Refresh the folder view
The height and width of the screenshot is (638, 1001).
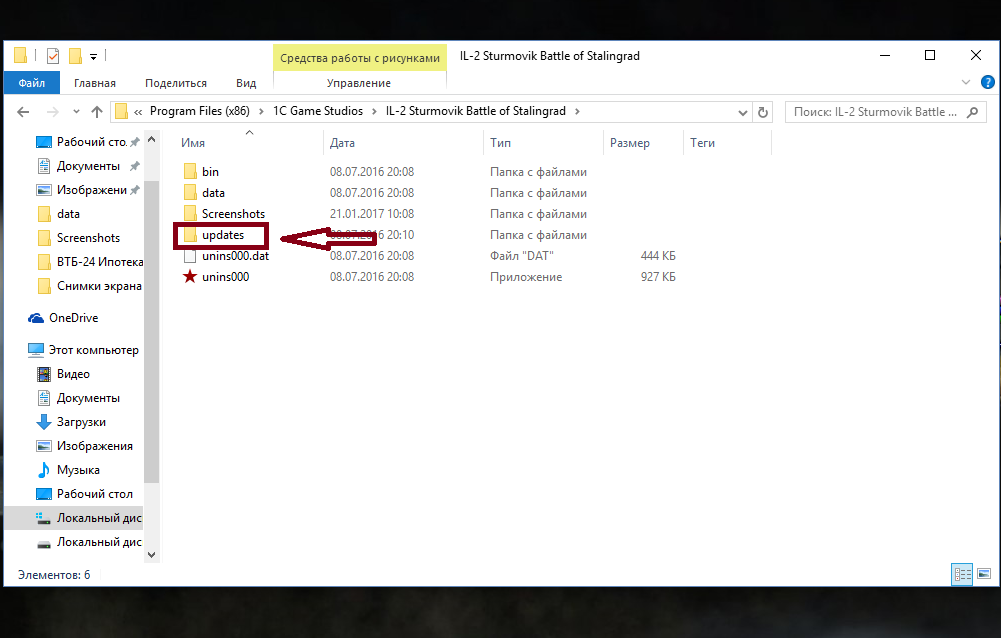pyautogui.click(x=762, y=112)
